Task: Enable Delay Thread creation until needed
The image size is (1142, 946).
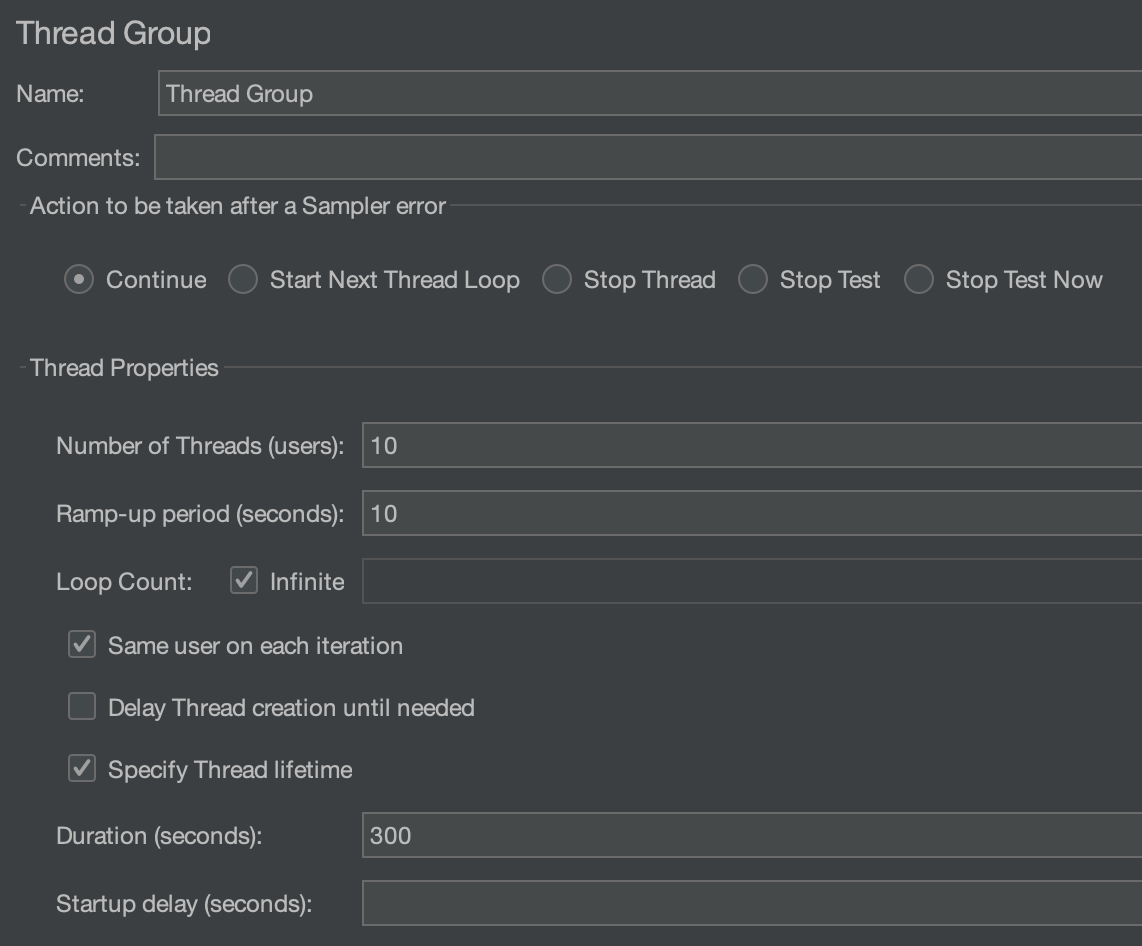Action: (82, 708)
